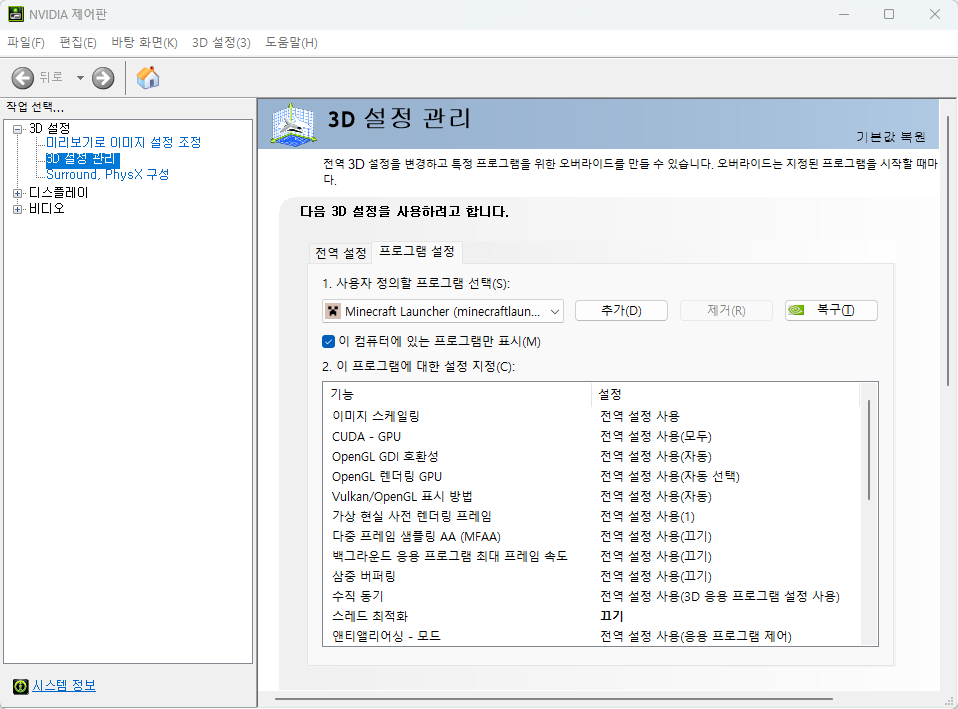Select the 스레드 최적화 row

(x=591, y=616)
